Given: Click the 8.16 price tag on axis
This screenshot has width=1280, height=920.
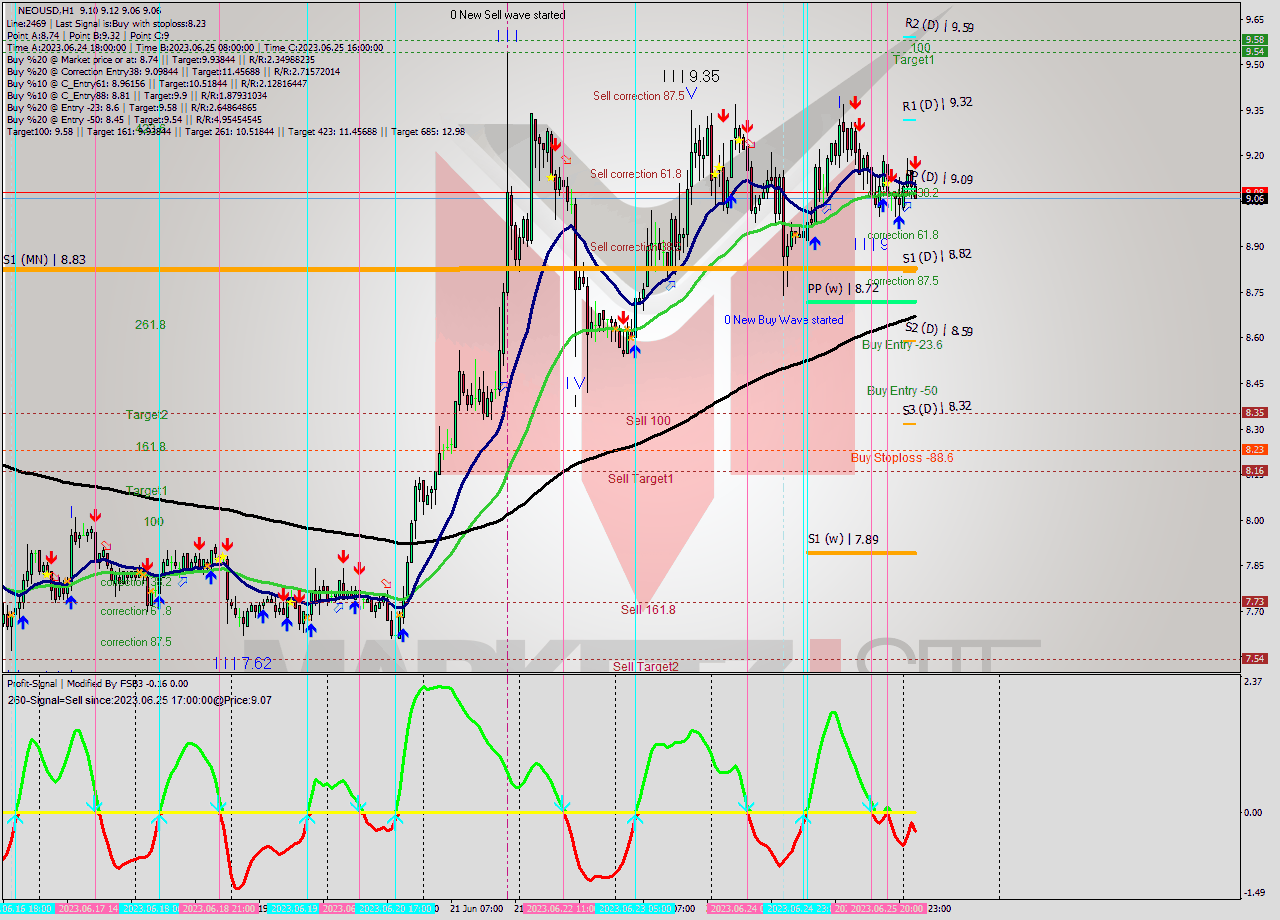Looking at the screenshot, I should tap(1254, 470).
